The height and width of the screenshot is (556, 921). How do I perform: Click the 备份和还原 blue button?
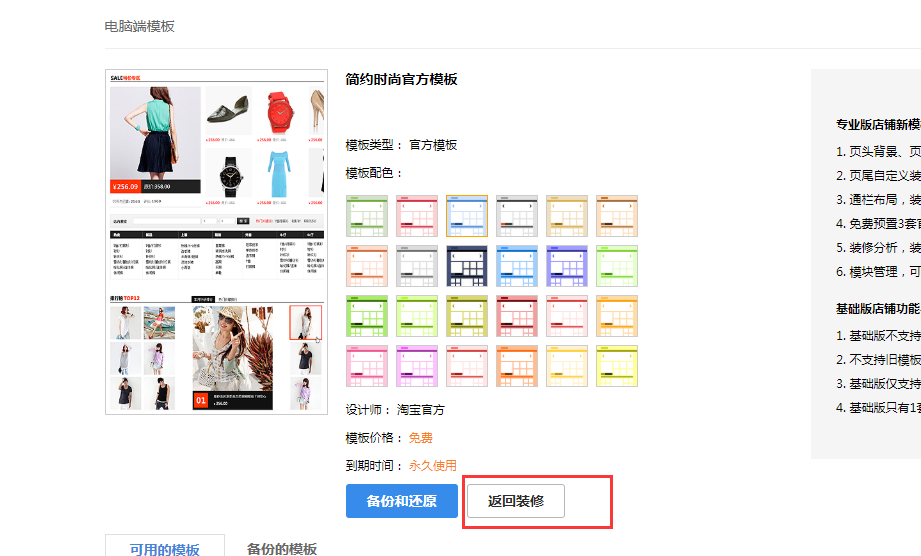pyautogui.click(x=402, y=501)
